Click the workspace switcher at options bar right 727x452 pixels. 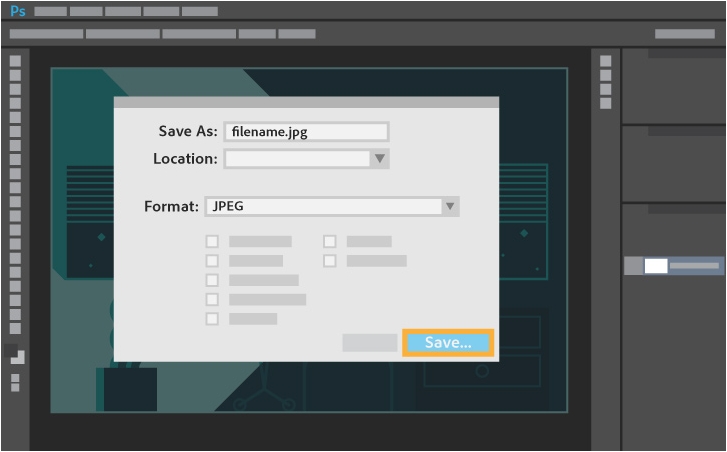click(x=685, y=33)
